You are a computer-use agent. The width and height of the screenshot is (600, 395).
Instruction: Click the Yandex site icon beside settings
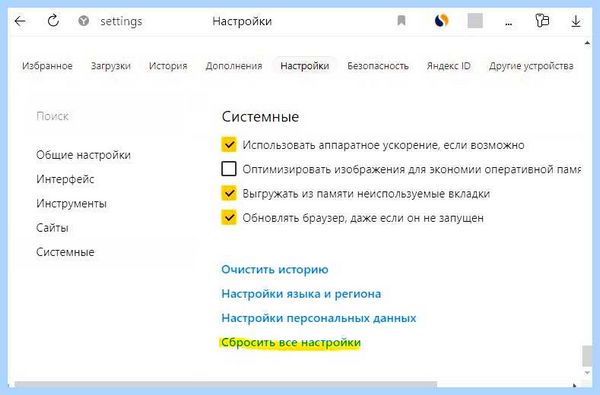coord(83,21)
